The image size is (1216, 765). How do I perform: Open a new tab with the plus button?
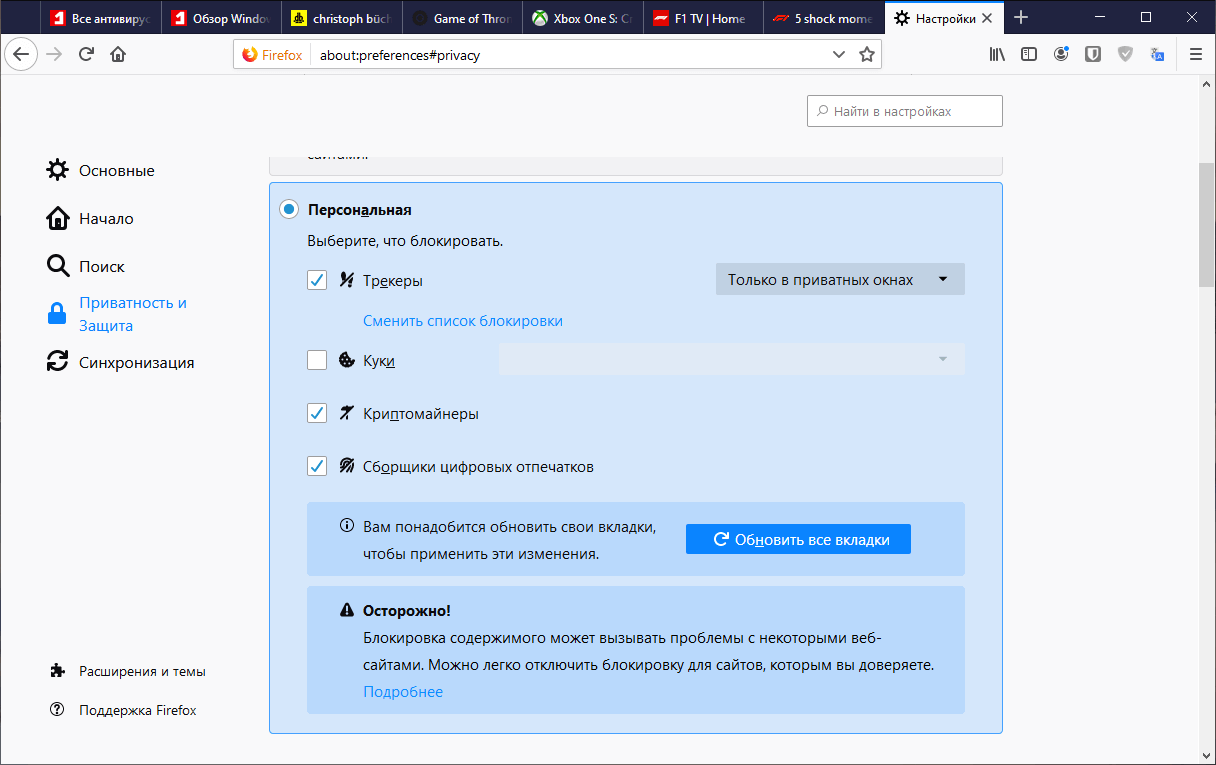click(1020, 17)
